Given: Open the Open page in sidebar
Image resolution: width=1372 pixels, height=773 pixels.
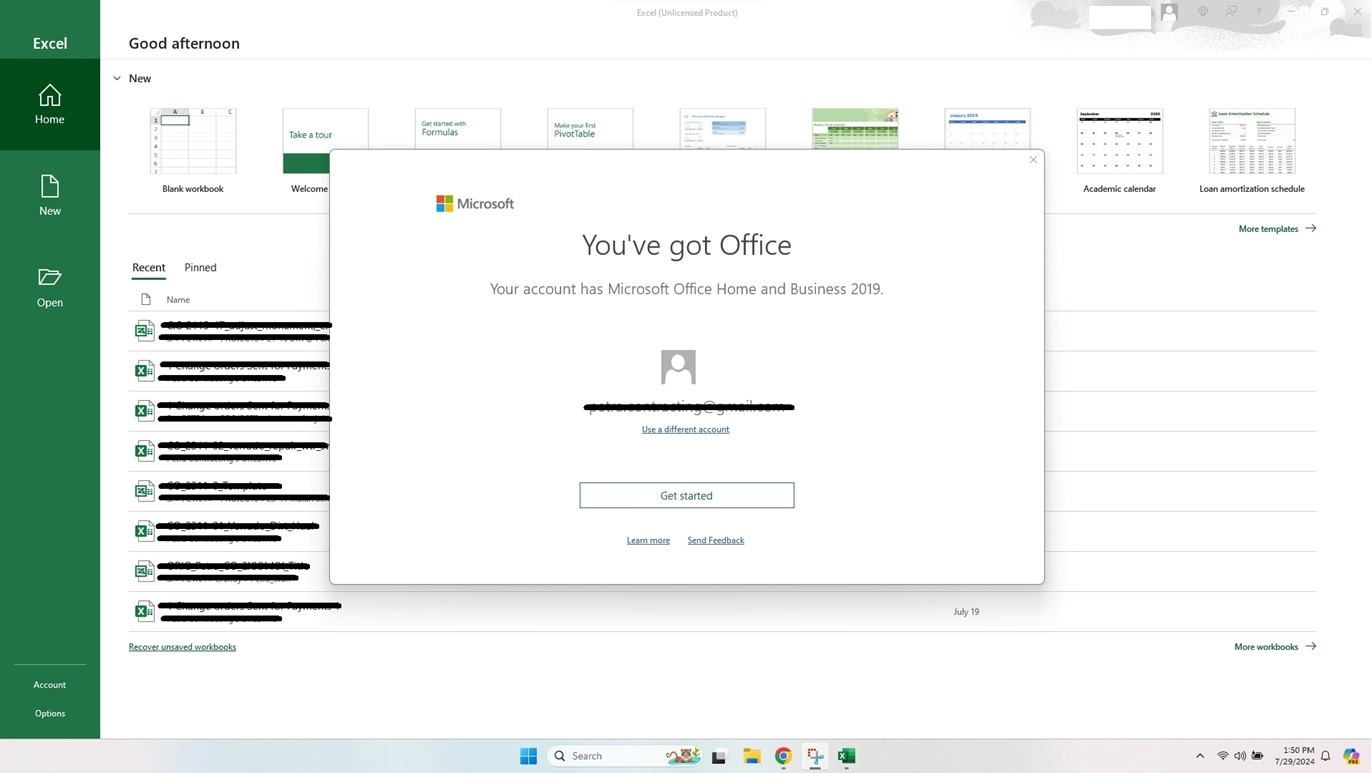Looking at the screenshot, I should (50, 287).
